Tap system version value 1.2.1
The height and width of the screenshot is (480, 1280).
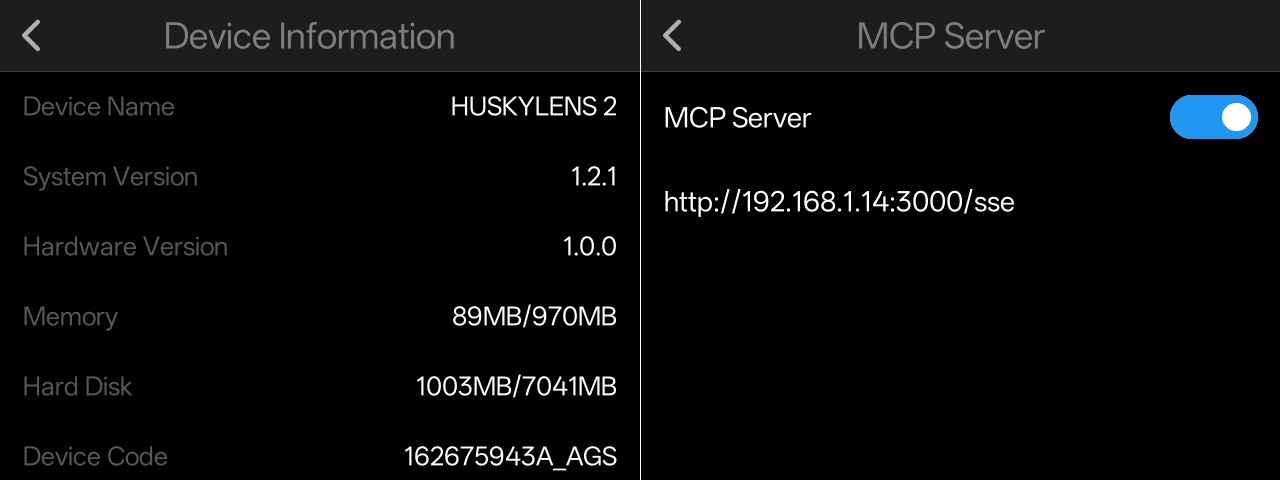coord(593,177)
